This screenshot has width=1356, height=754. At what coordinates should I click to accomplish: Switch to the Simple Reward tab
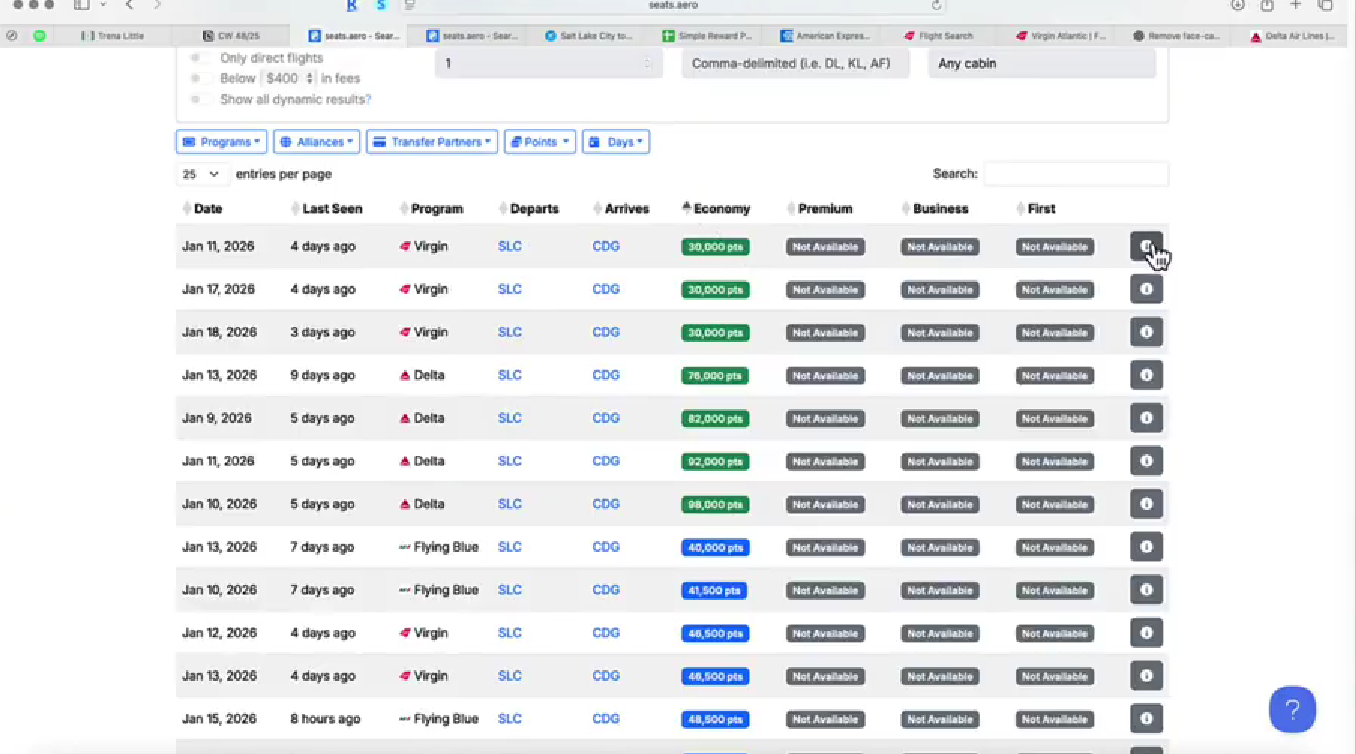point(707,36)
